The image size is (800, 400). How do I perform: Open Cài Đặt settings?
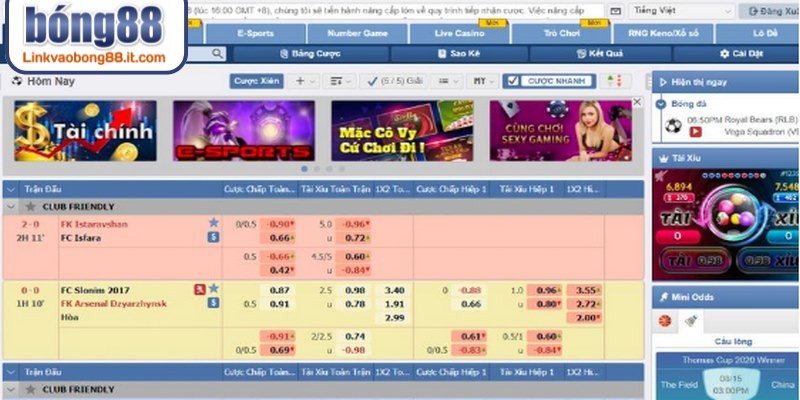[x=741, y=54]
